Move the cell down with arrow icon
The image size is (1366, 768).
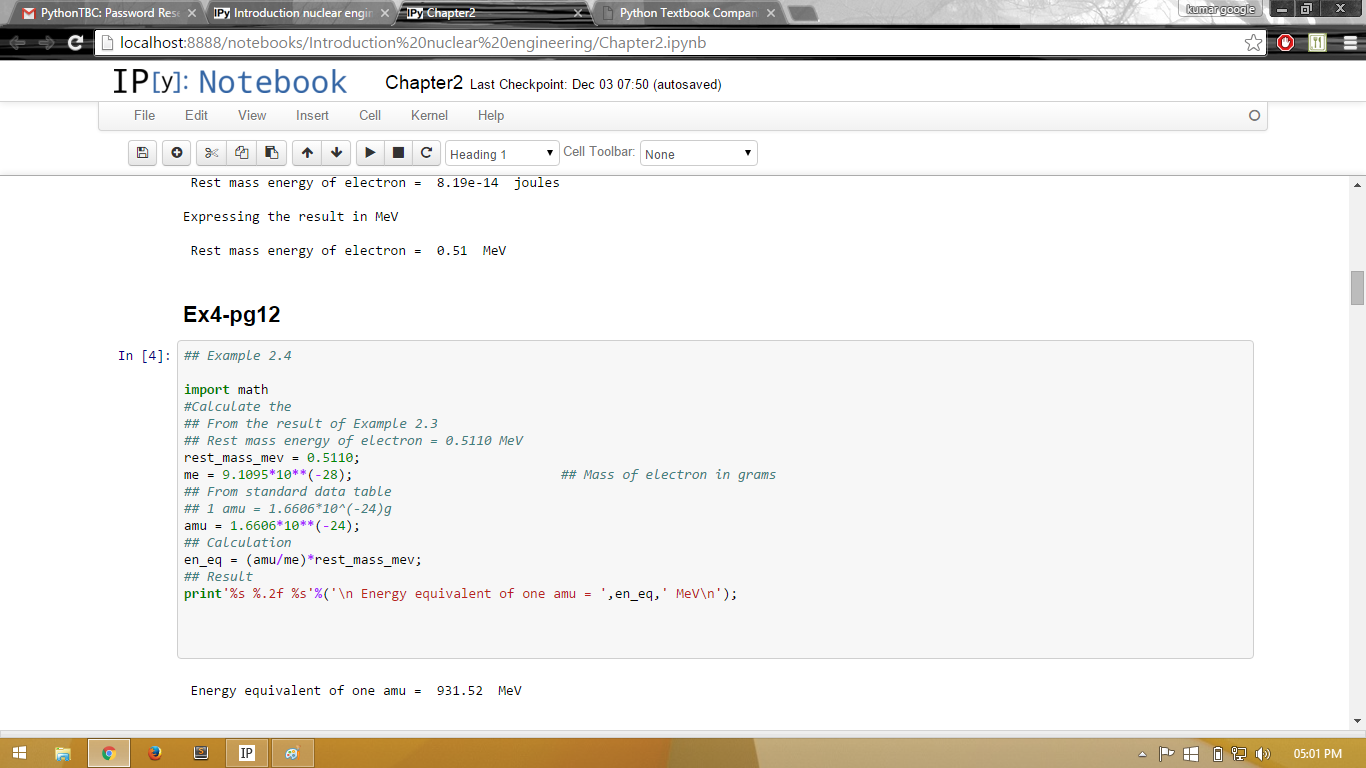(x=337, y=153)
